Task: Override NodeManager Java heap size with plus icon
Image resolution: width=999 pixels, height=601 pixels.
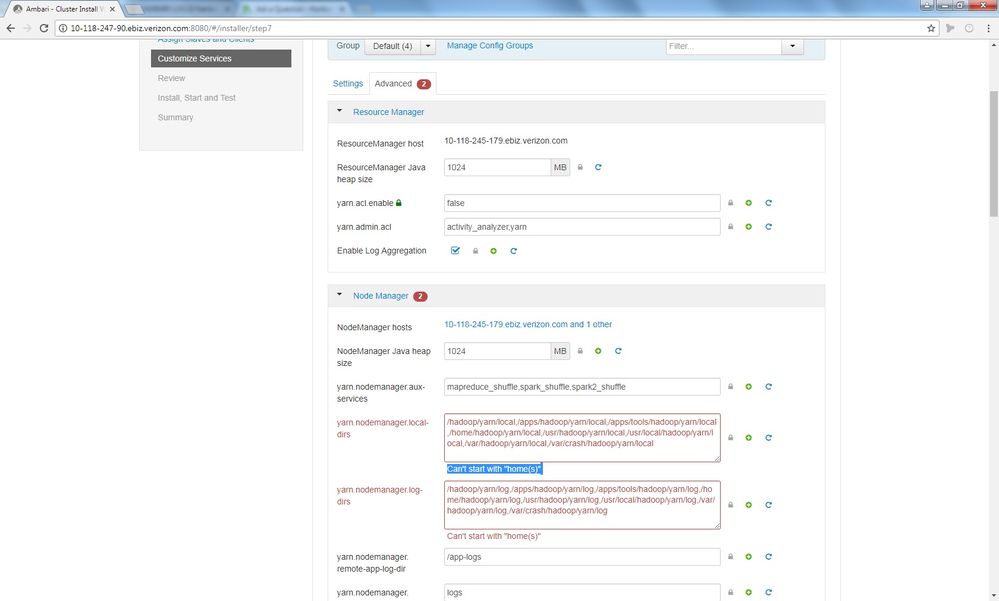Action: click(598, 351)
